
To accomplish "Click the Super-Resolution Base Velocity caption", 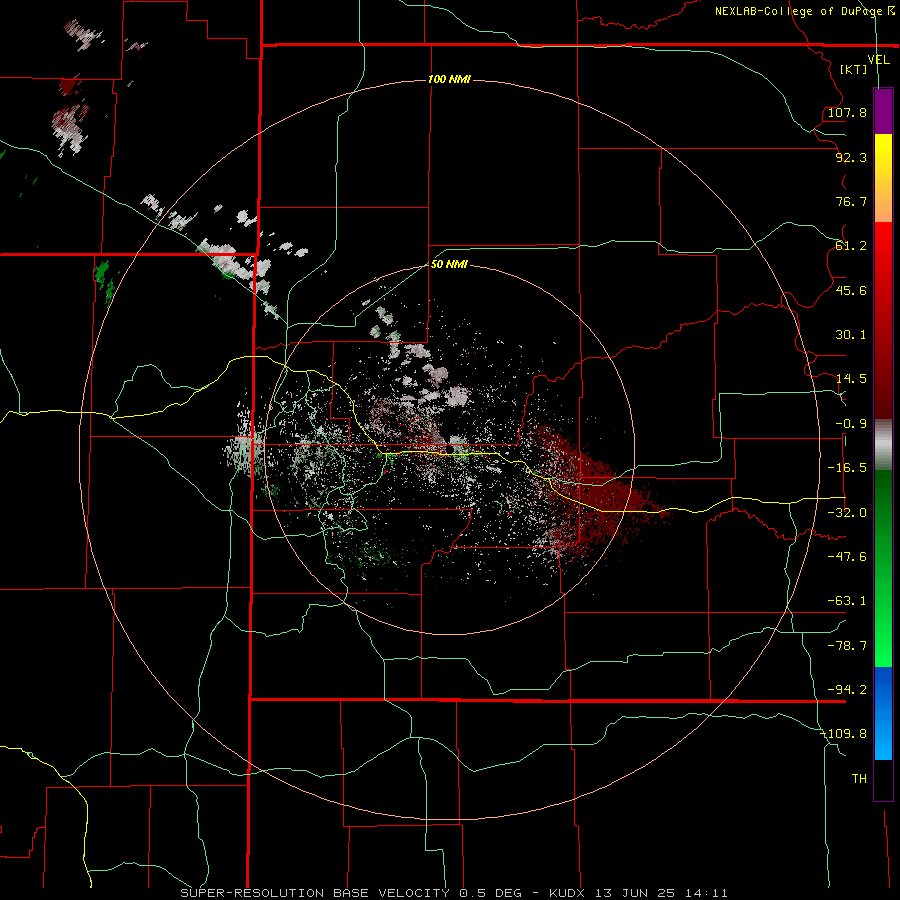I will [454, 893].
